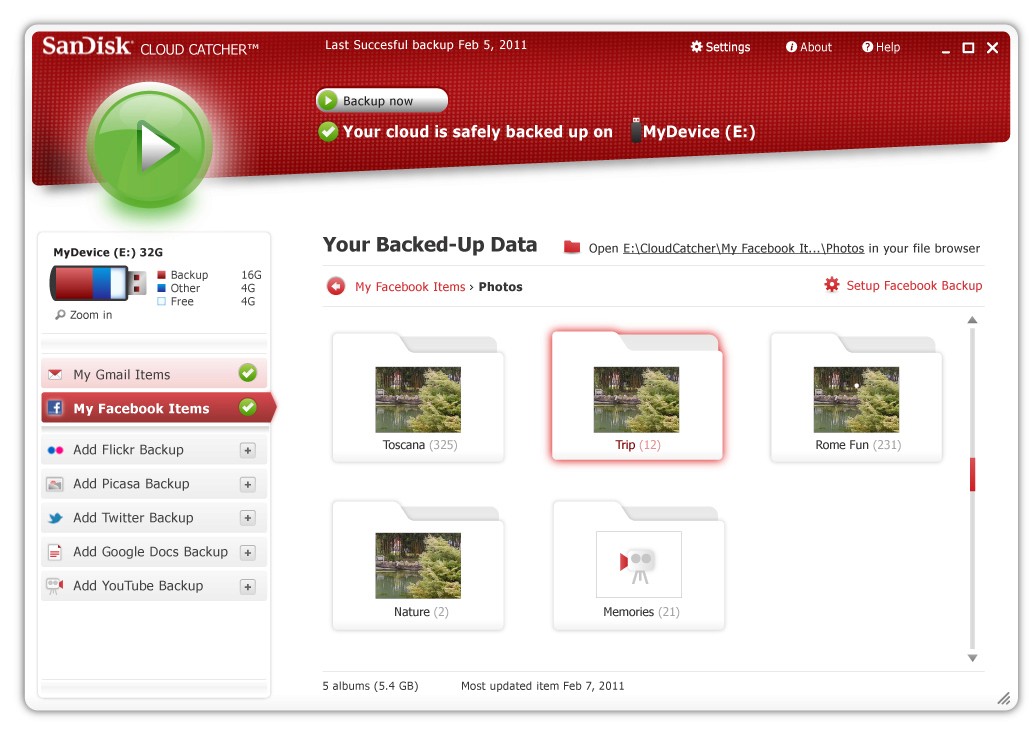1032x732 pixels.
Task: Click the green checkmark on My Facebook Items
Action: point(247,407)
